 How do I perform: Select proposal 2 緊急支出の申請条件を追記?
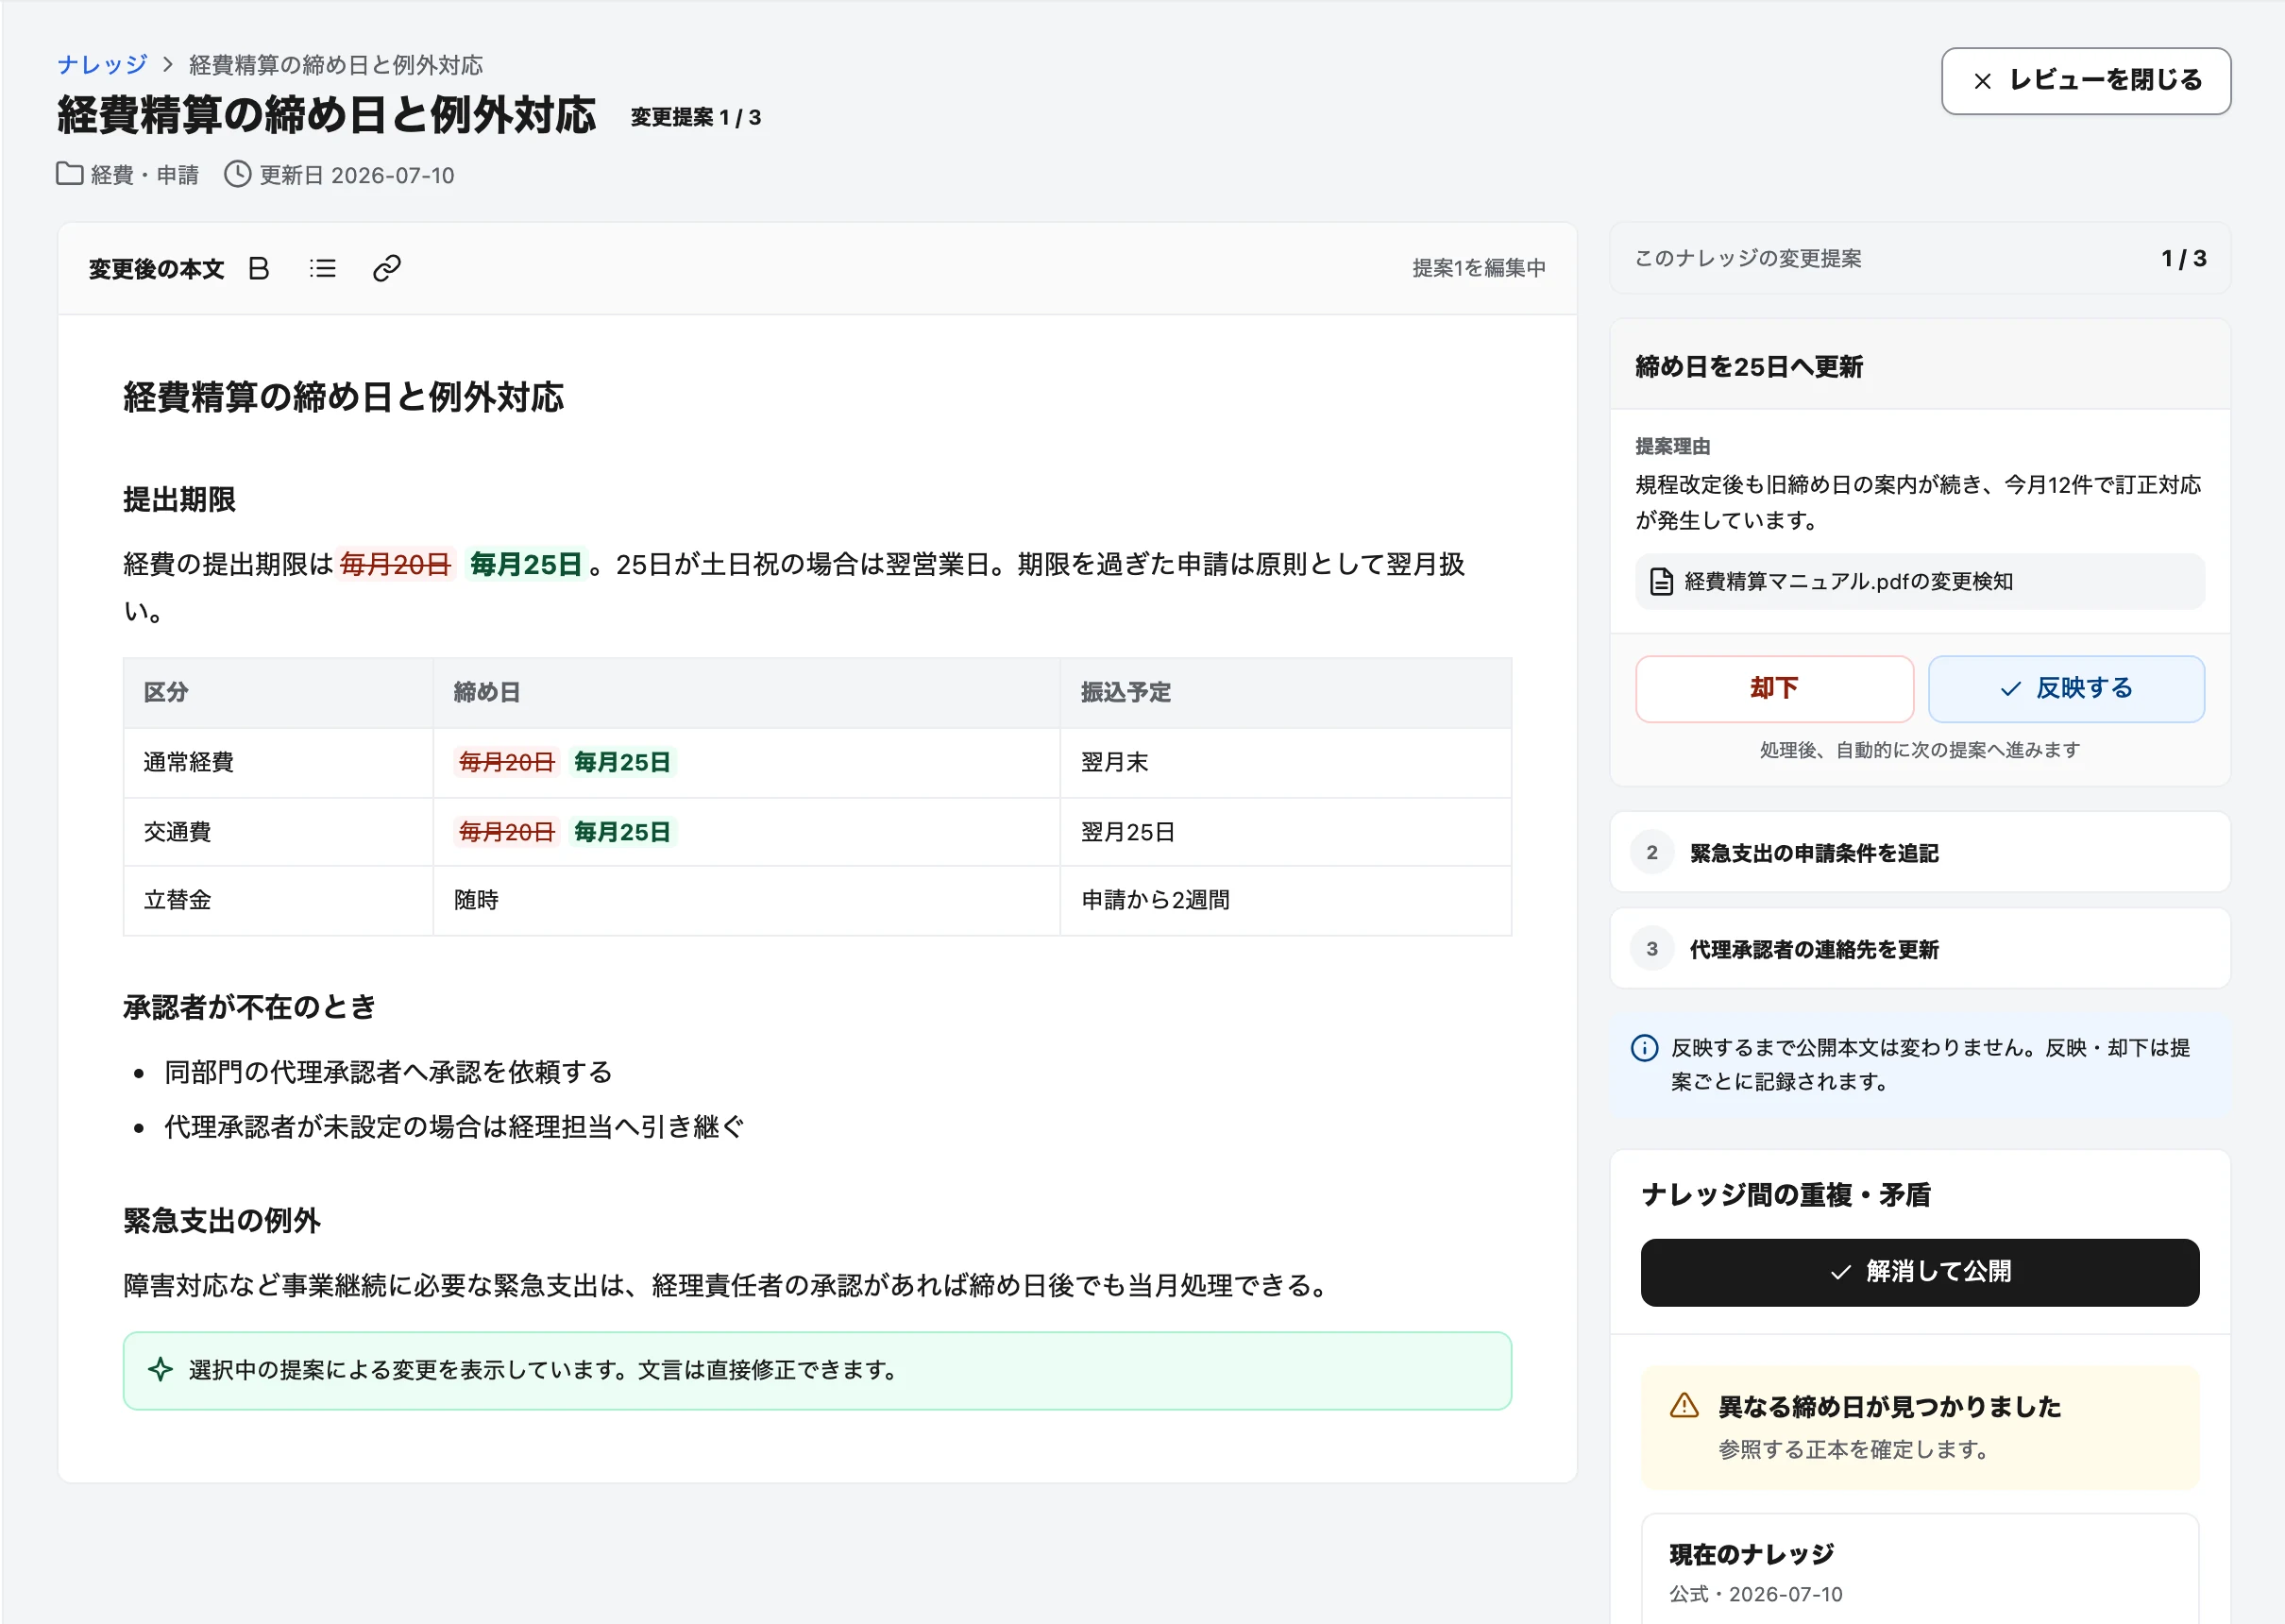click(1919, 852)
